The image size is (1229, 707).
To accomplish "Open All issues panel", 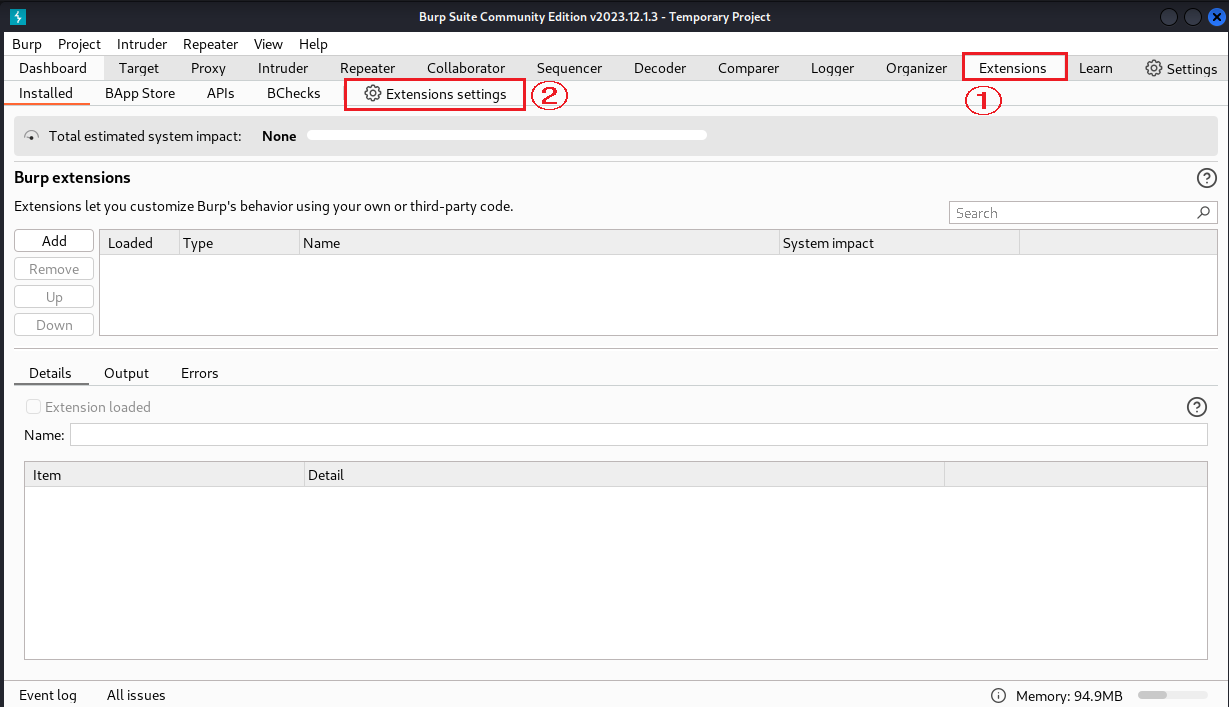I will (136, 695).
